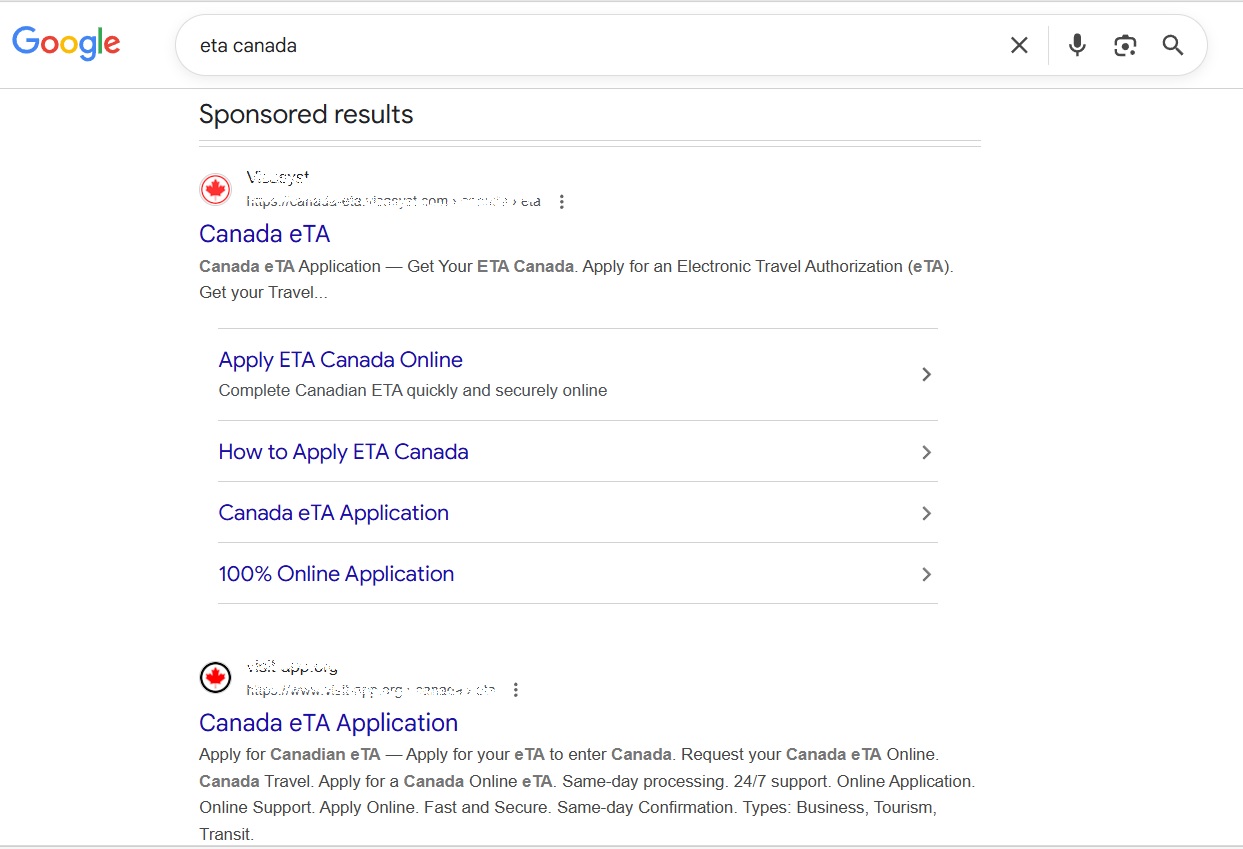Click the second result's maple leaf favicon

[x=215, y=677]
